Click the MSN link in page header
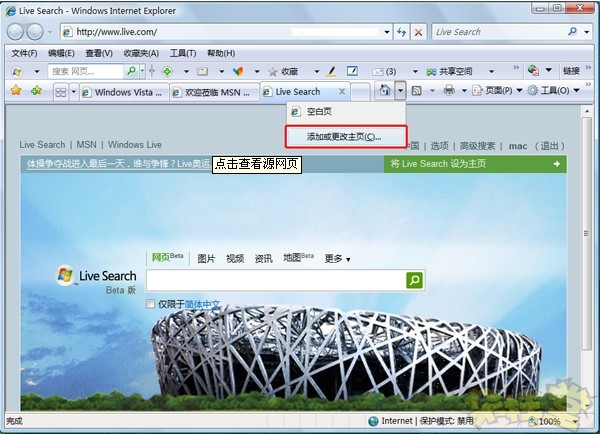 point(86,145)
